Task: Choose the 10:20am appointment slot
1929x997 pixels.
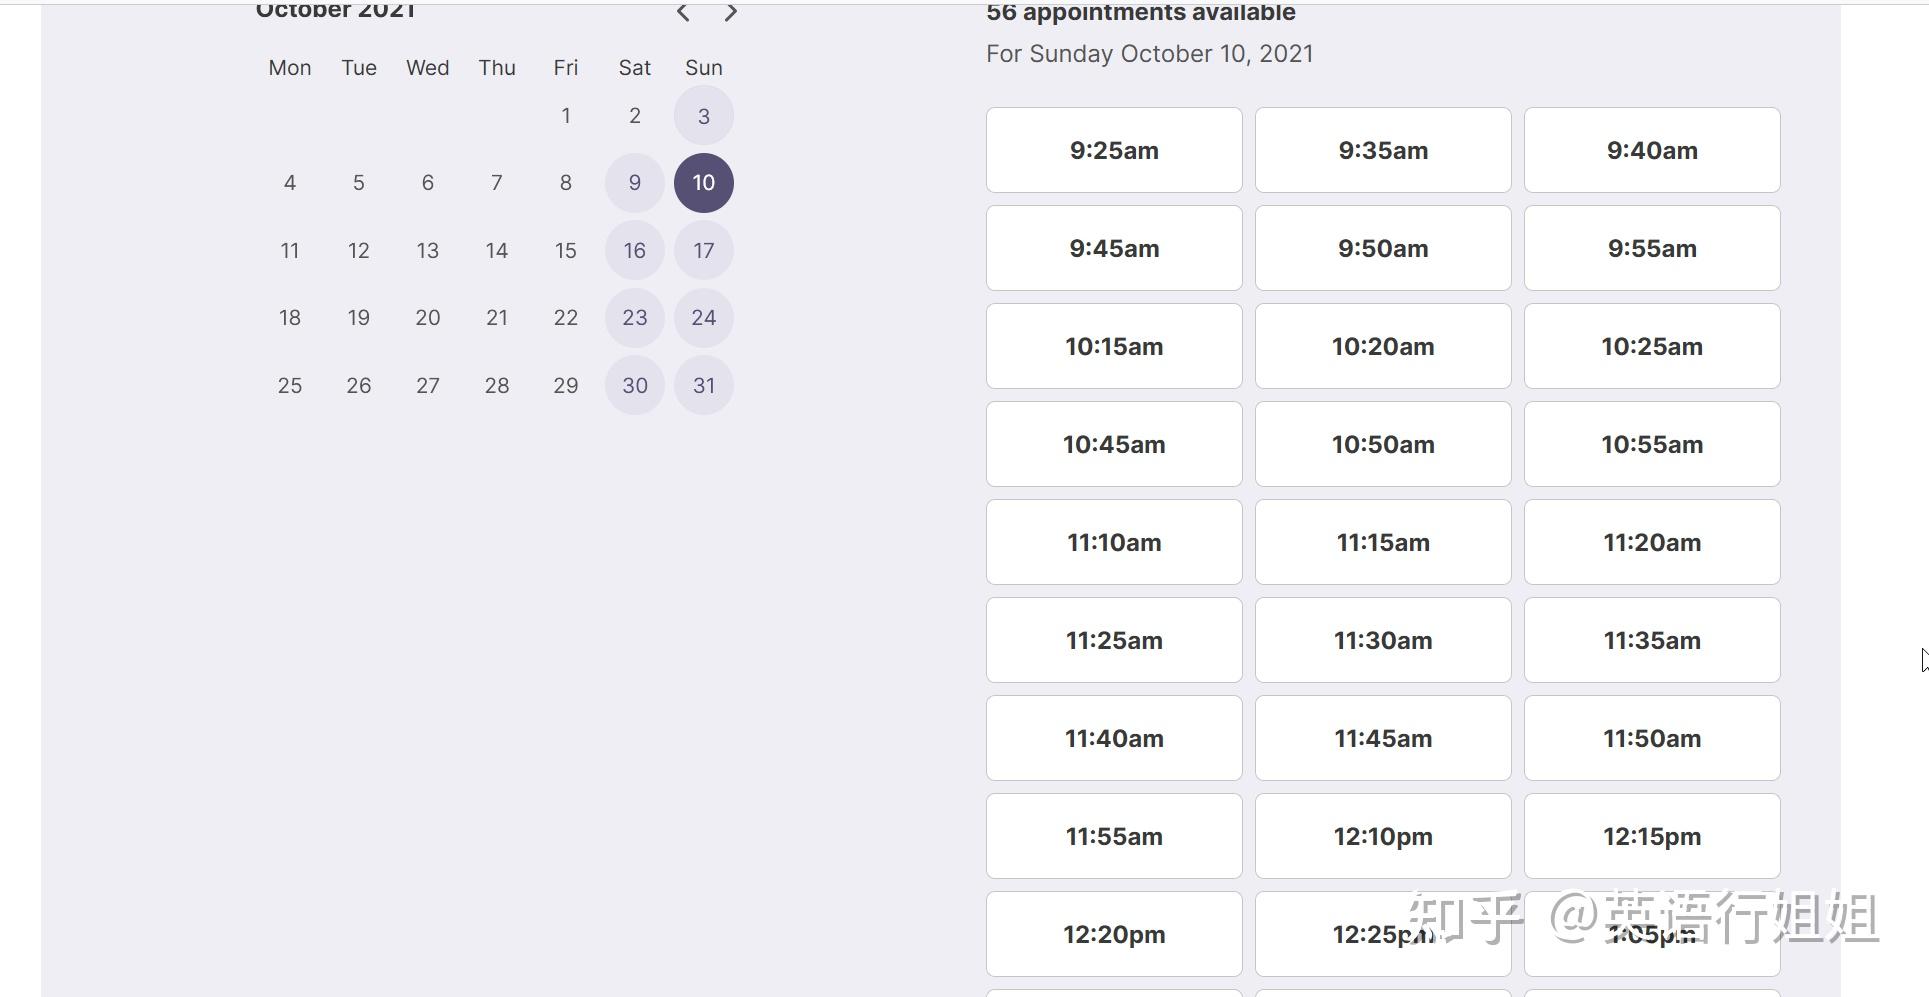Action: [1383, 346]
